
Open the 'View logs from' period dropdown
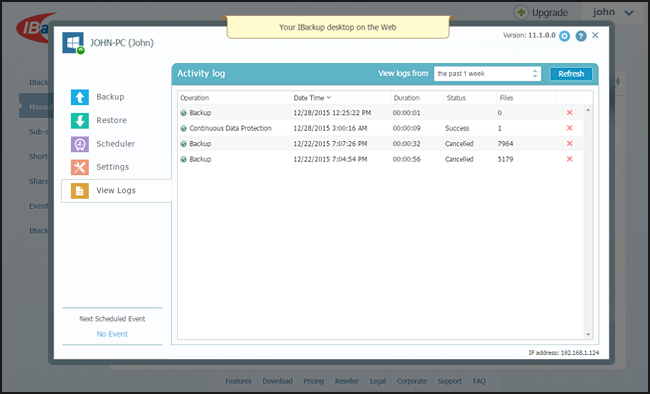pyautogui.click(x=488, y=74)
